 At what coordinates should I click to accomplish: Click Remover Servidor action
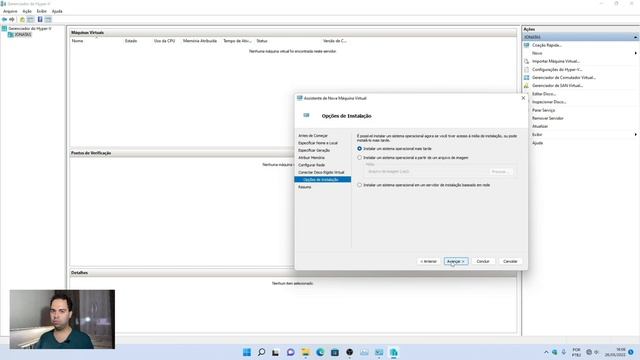pyautogui.click(x=548, y=118)
